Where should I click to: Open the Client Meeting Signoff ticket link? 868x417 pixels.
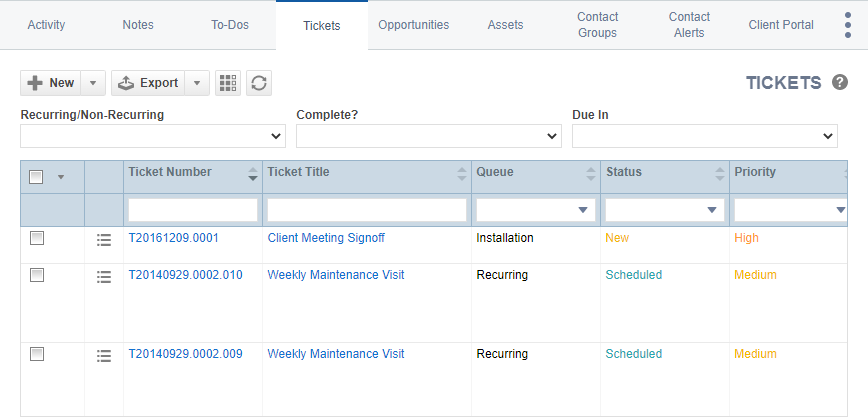point(326,238)
